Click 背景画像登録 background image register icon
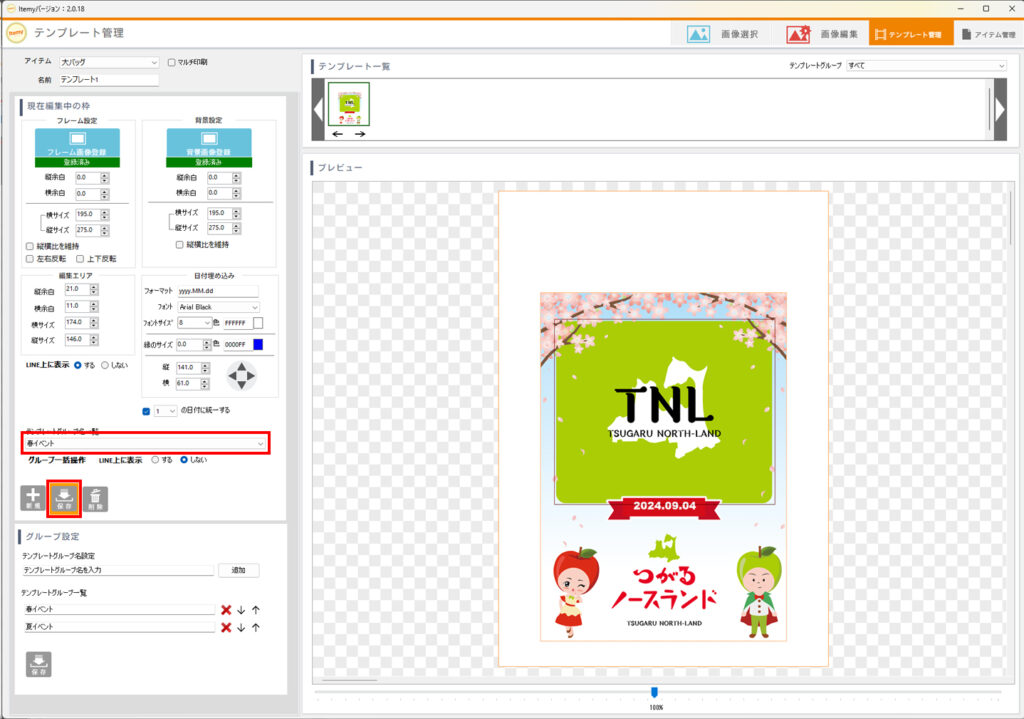The image size is (1024, 719). coord(208,141)
